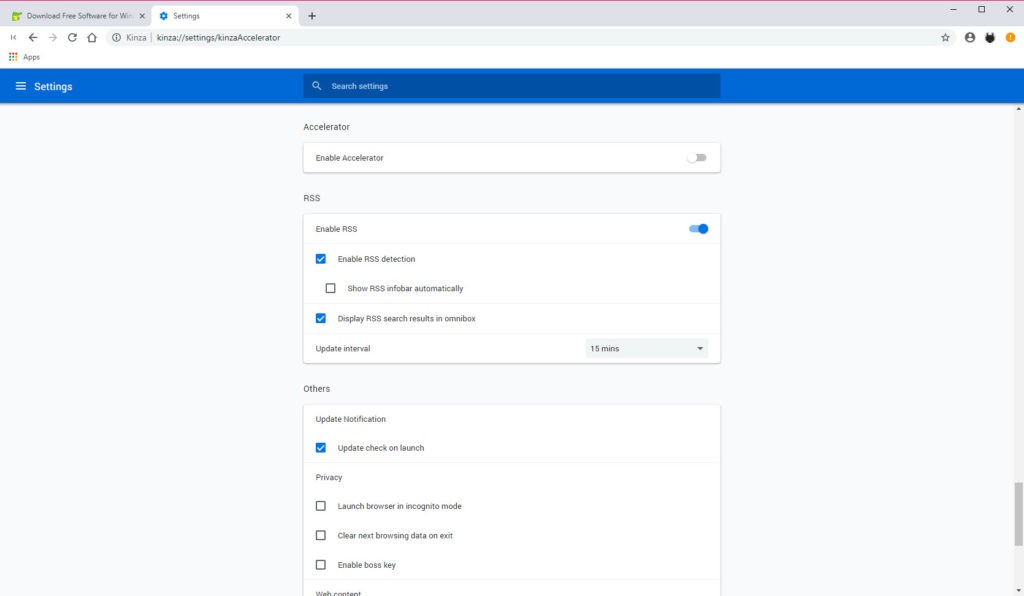Go to the home page

click(92, 37)
